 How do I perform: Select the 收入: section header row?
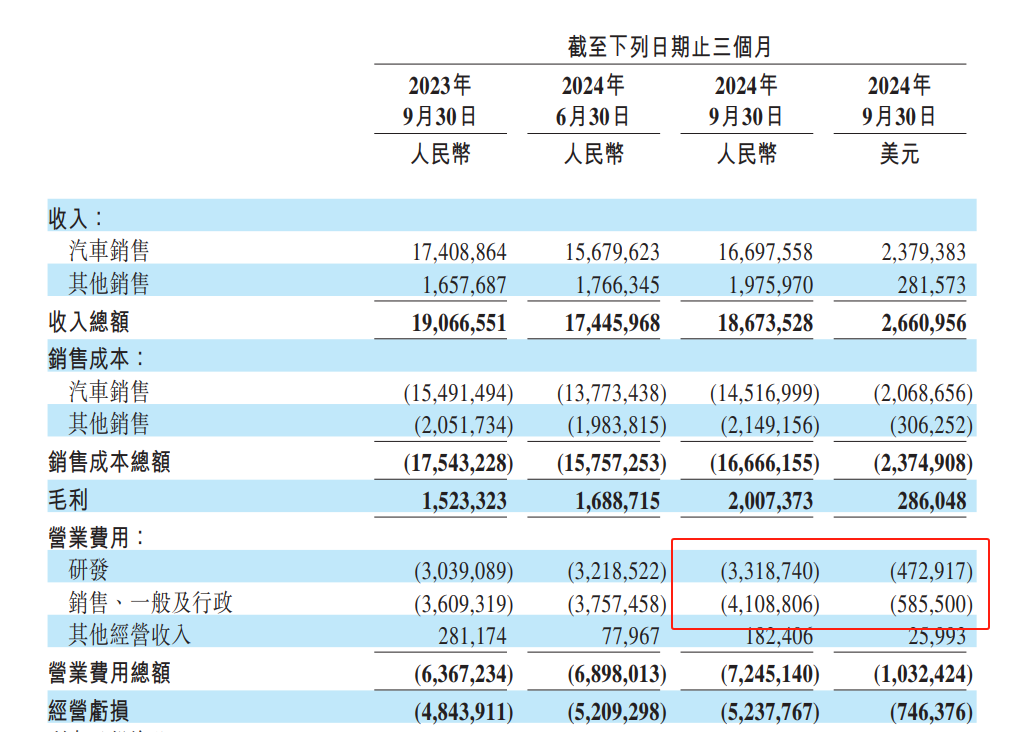[76, 217]
